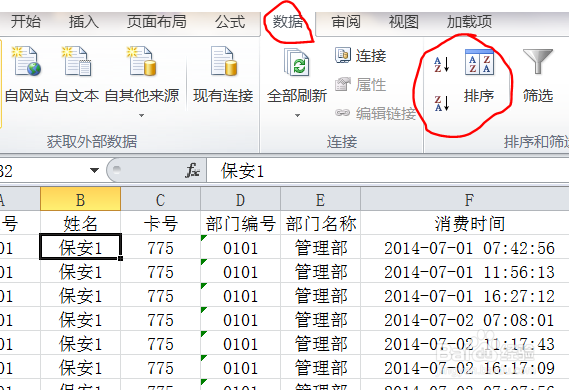Click the Refresh All (全部刷新) icon

click(297, 62)
